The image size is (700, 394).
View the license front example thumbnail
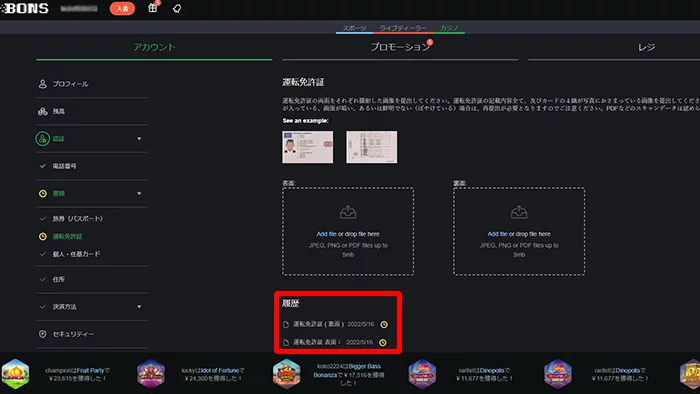click(x=308, y=147)
